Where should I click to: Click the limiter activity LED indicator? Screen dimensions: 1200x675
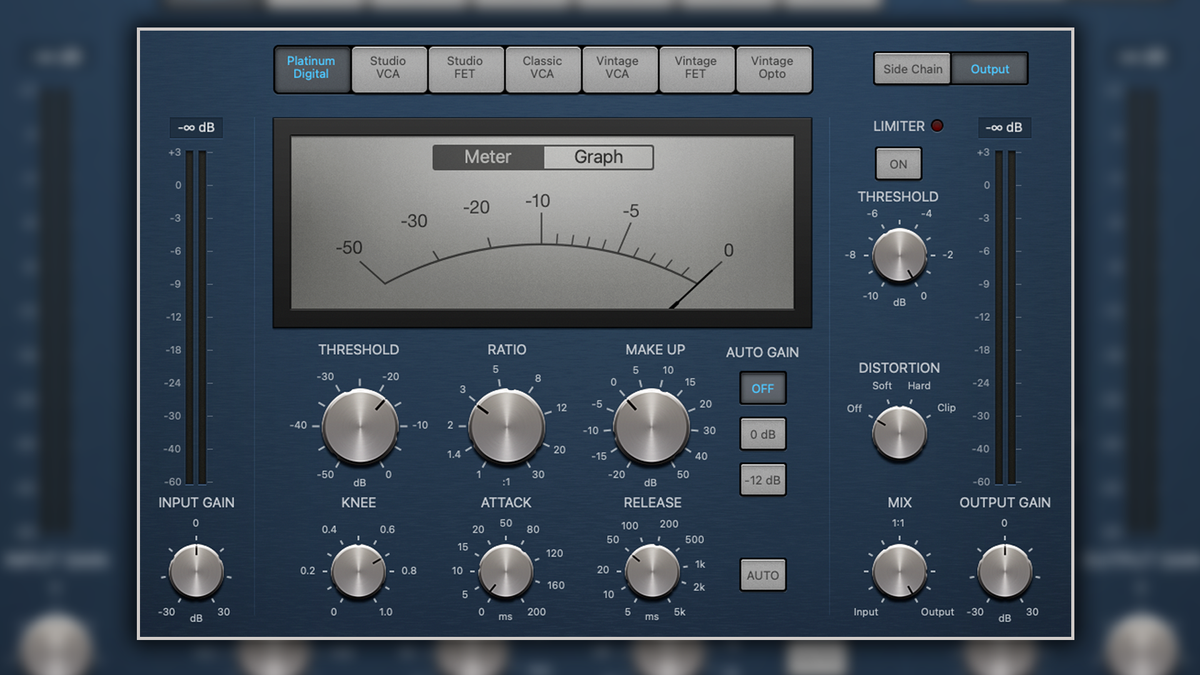pos(937,126)
